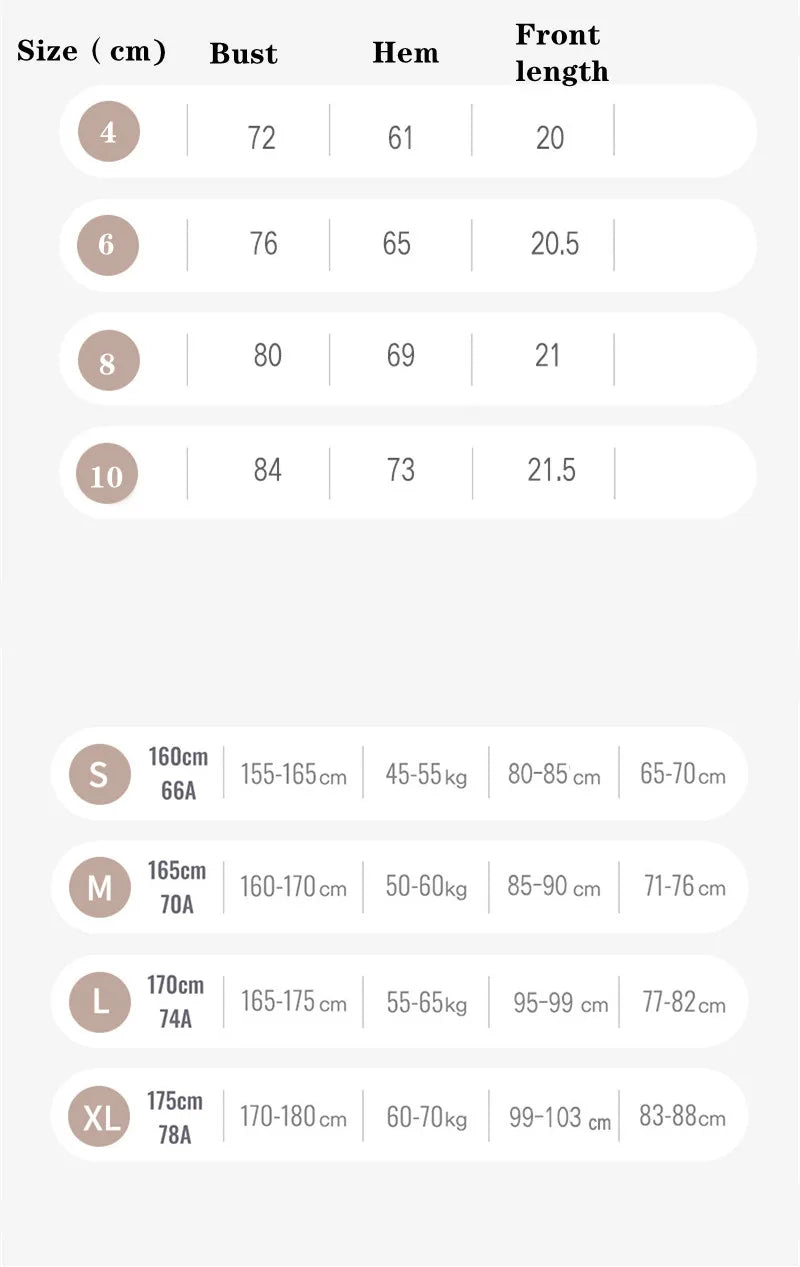Click the Bust column header
This screenshot has width=800, height=1267.
click(243, 54)
